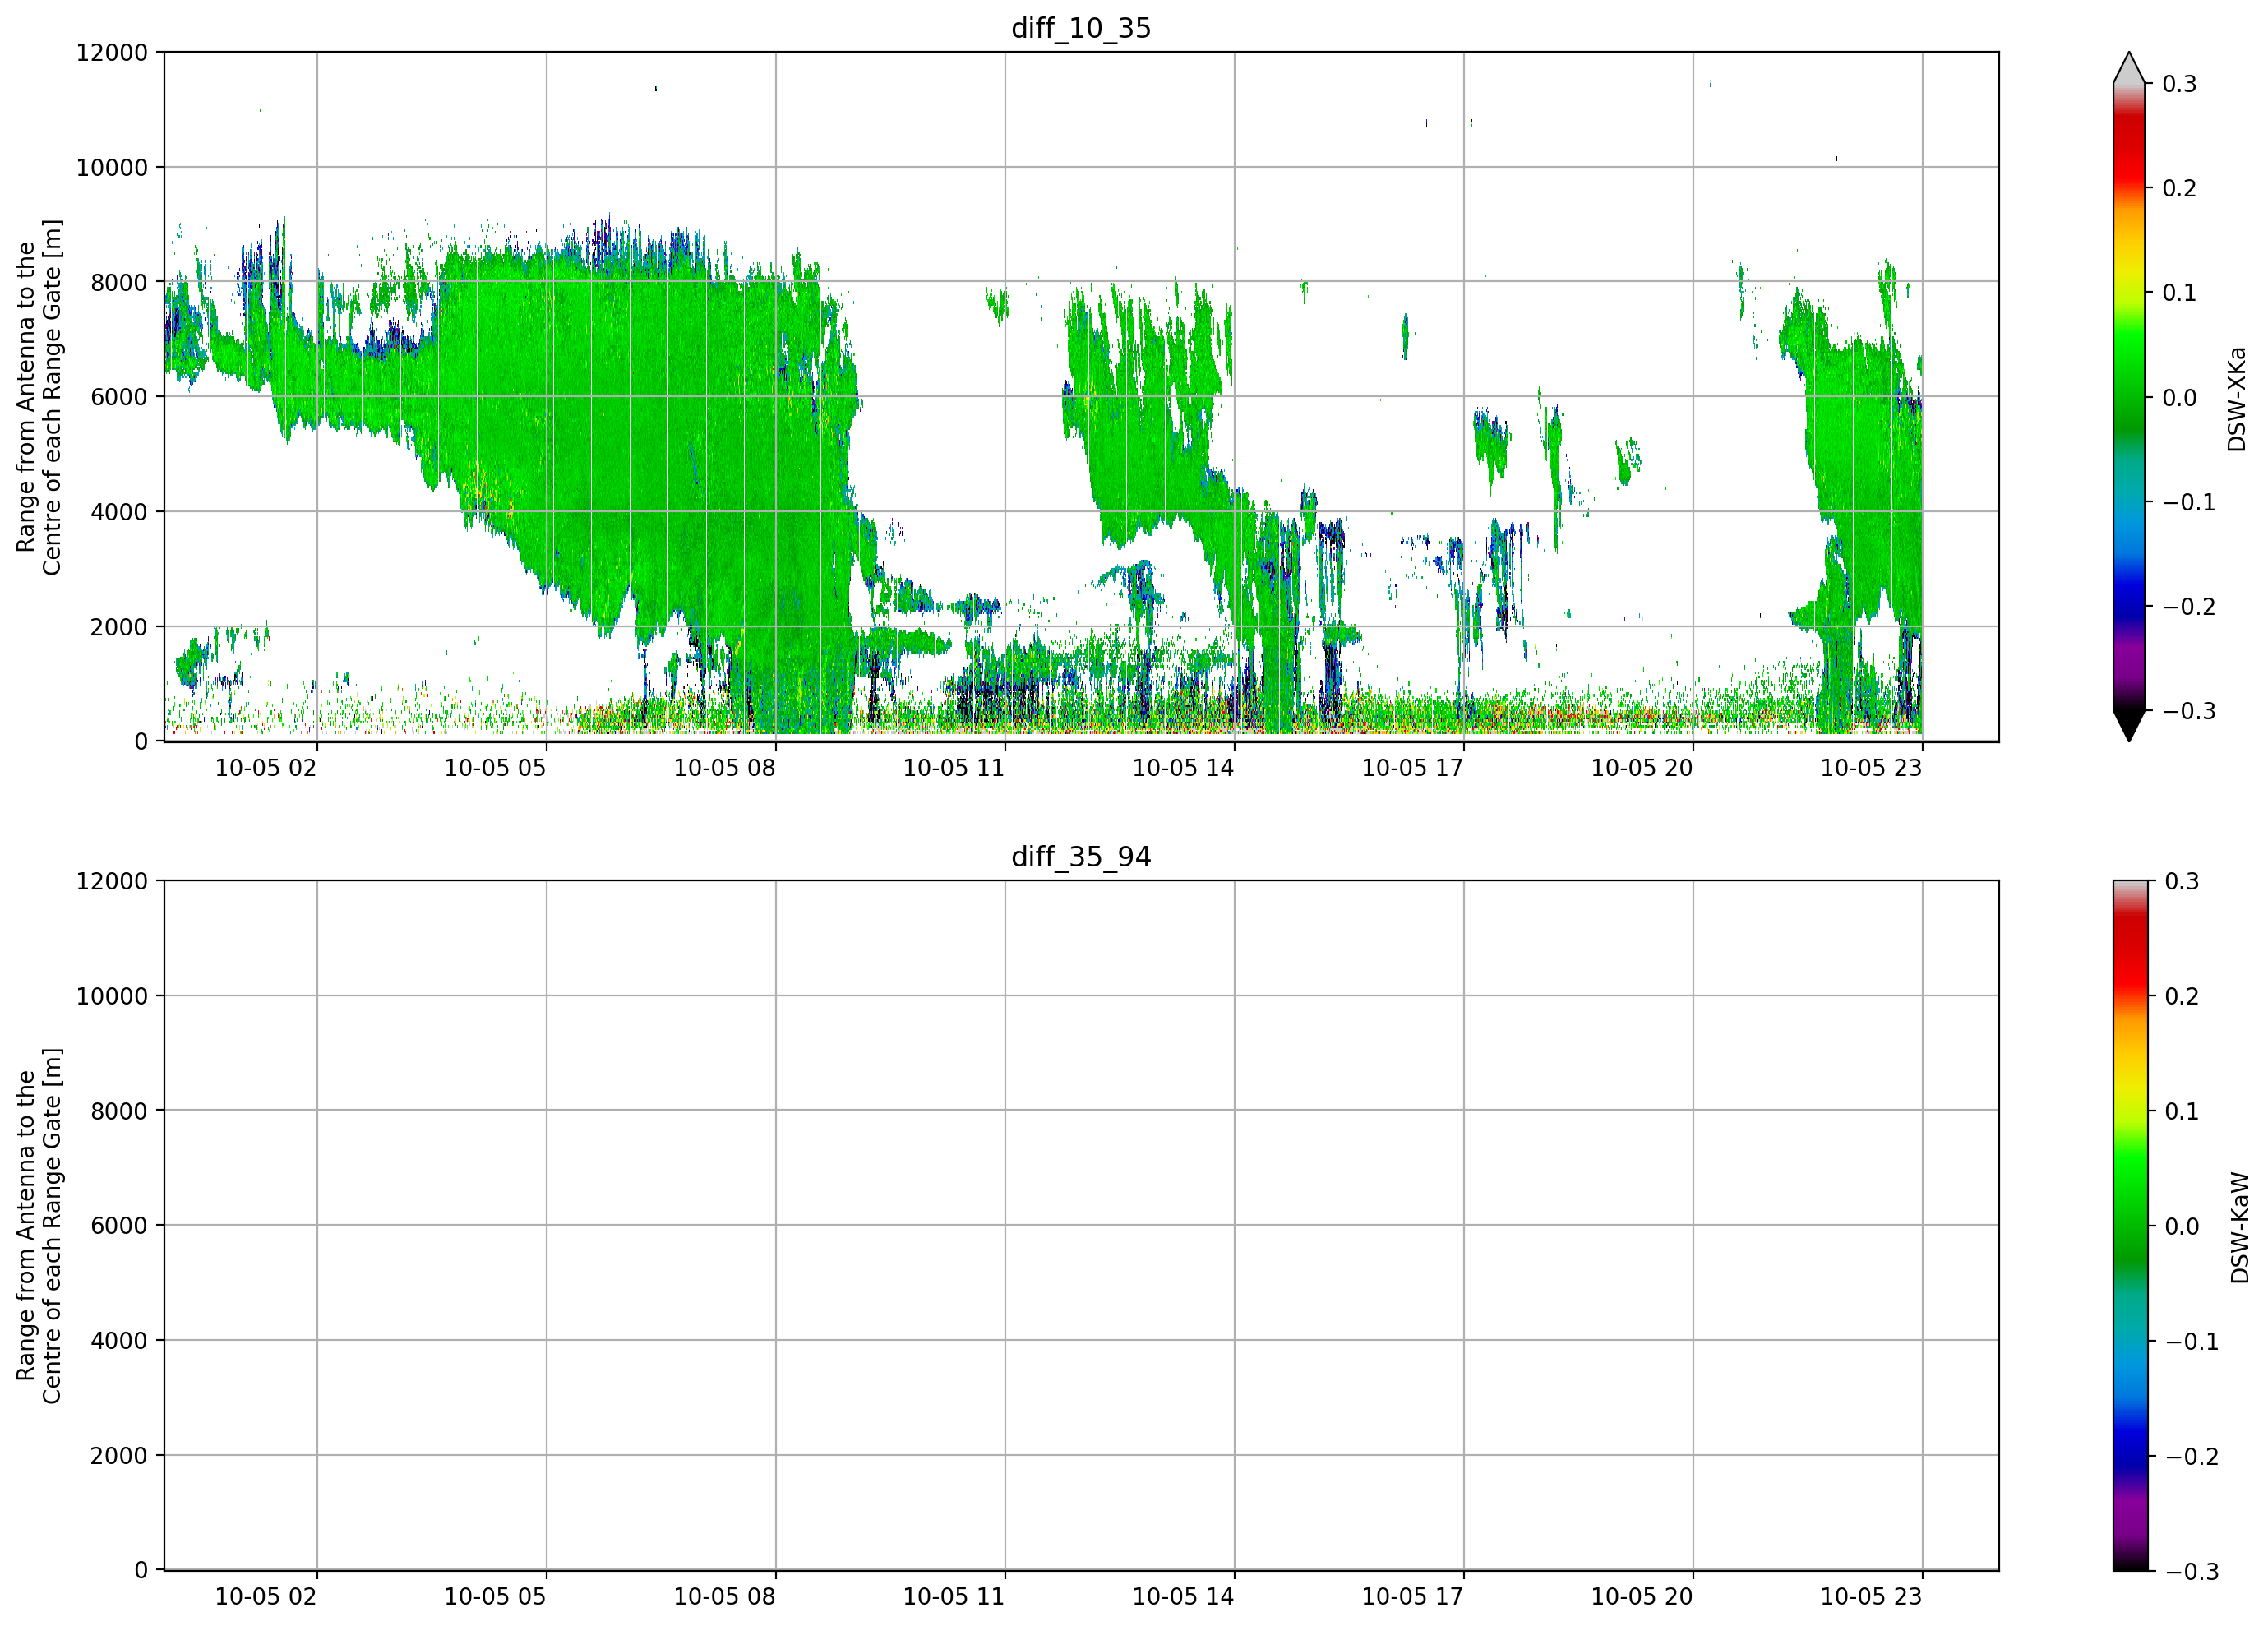Image resolution: width=2268 pixels, height=1626 pixels.
Task: Click the 6000 y-tick in diff_10_35 plot
Action: [x=119, y=397]
